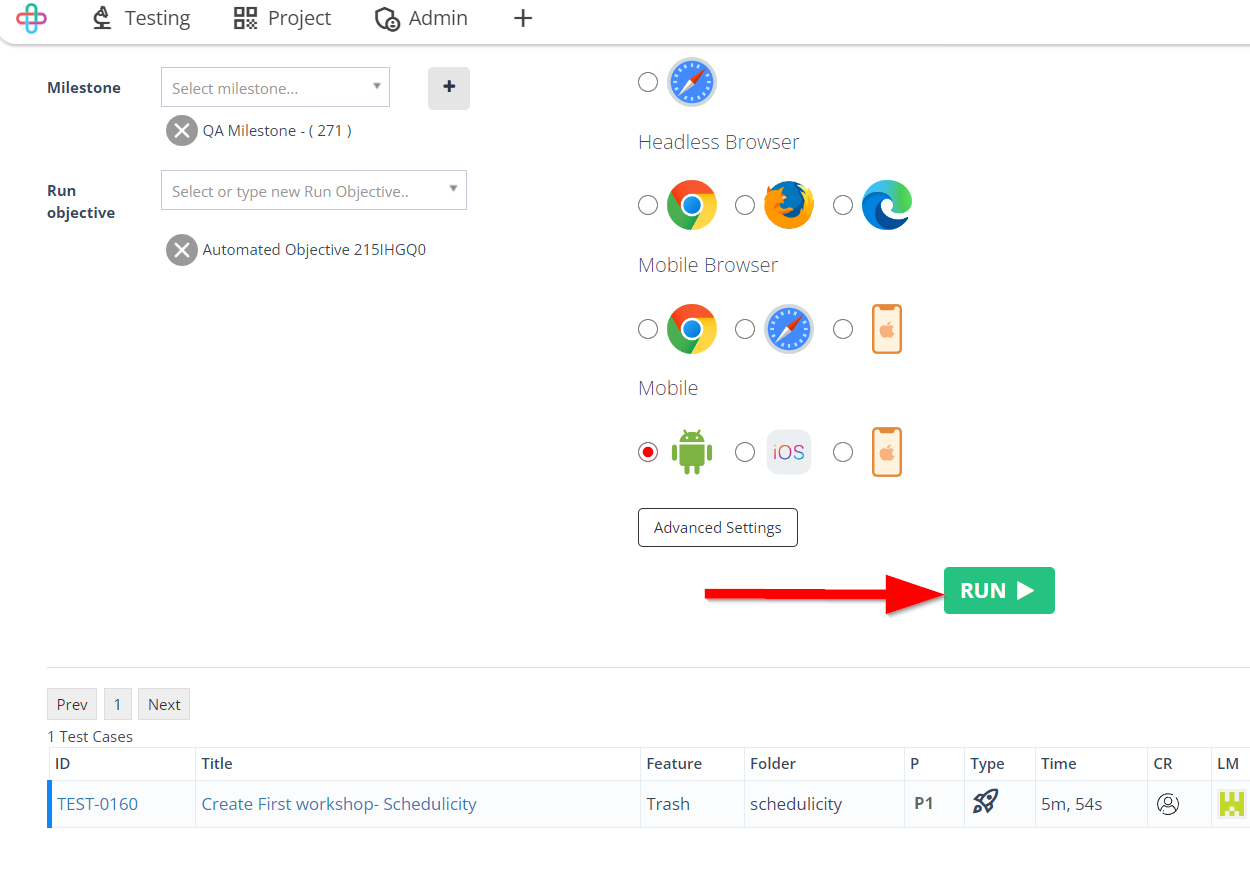
Task: Select the Safari browser radio button at top
Action: pyautogui.click(x=648, y=82)
